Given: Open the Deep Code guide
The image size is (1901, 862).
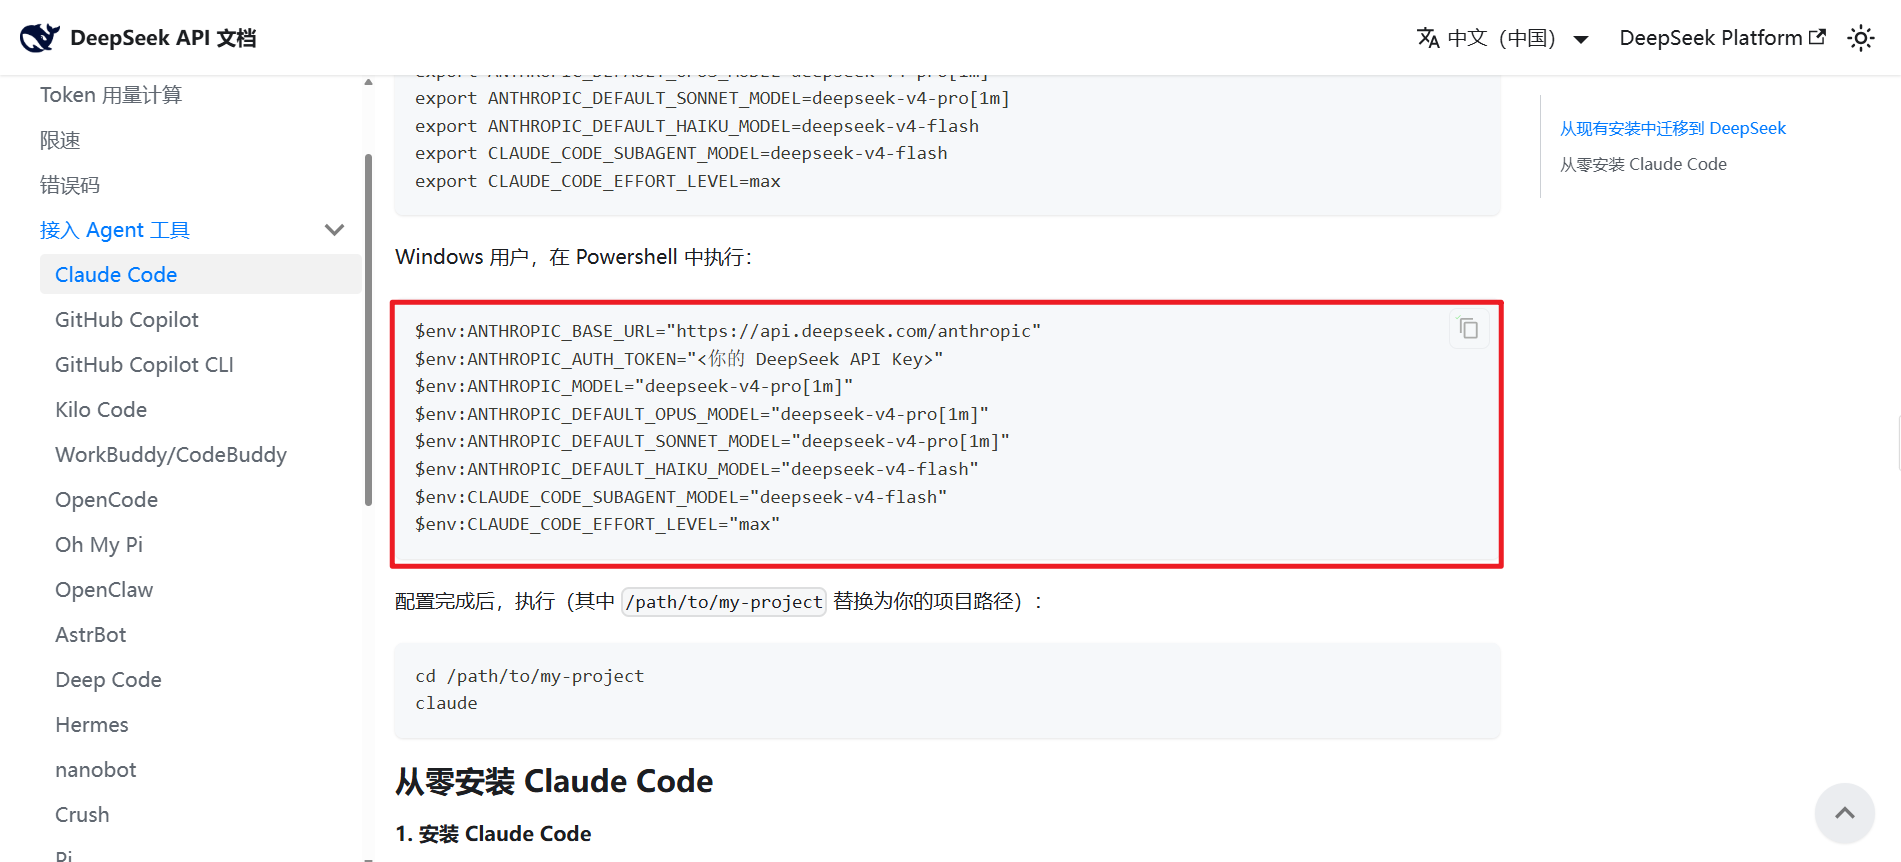Looking at the screenshot, I should tap(108, 679).
